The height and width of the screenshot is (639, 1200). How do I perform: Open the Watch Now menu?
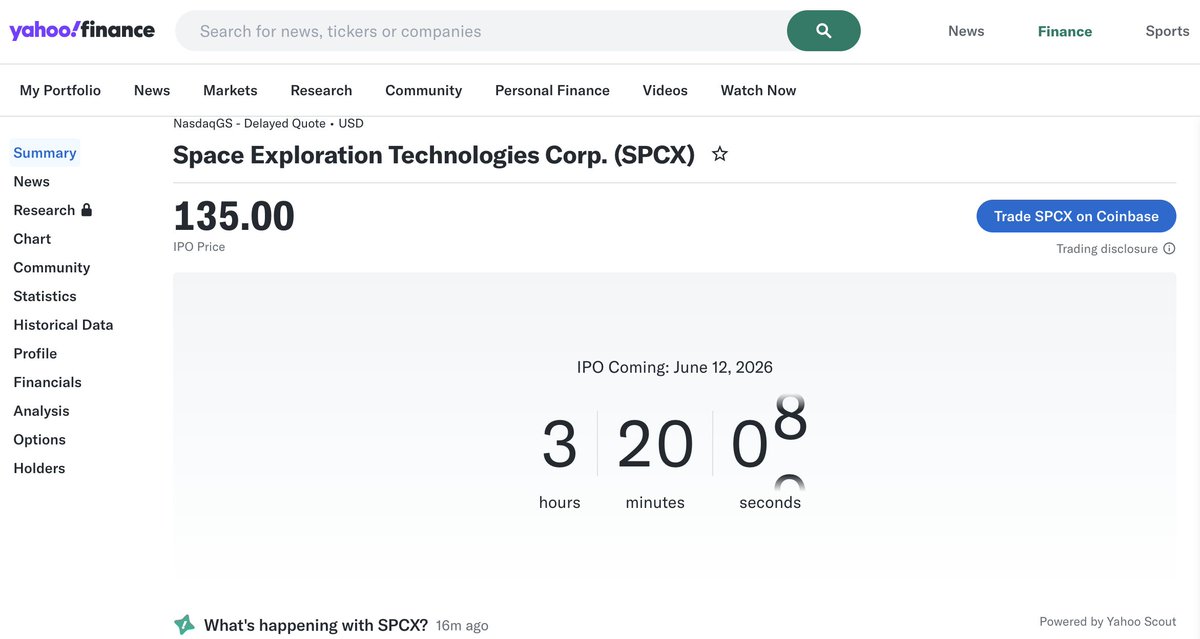(758, 90)
